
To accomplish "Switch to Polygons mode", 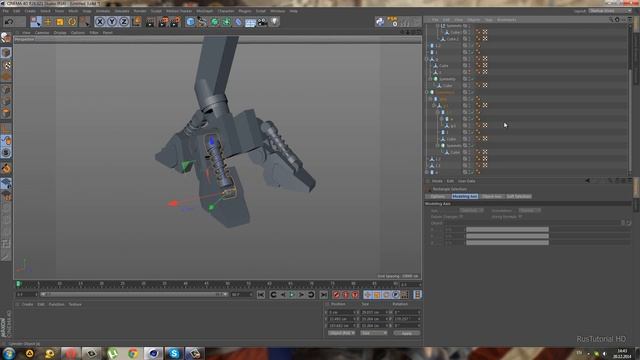I will point(6,113).
